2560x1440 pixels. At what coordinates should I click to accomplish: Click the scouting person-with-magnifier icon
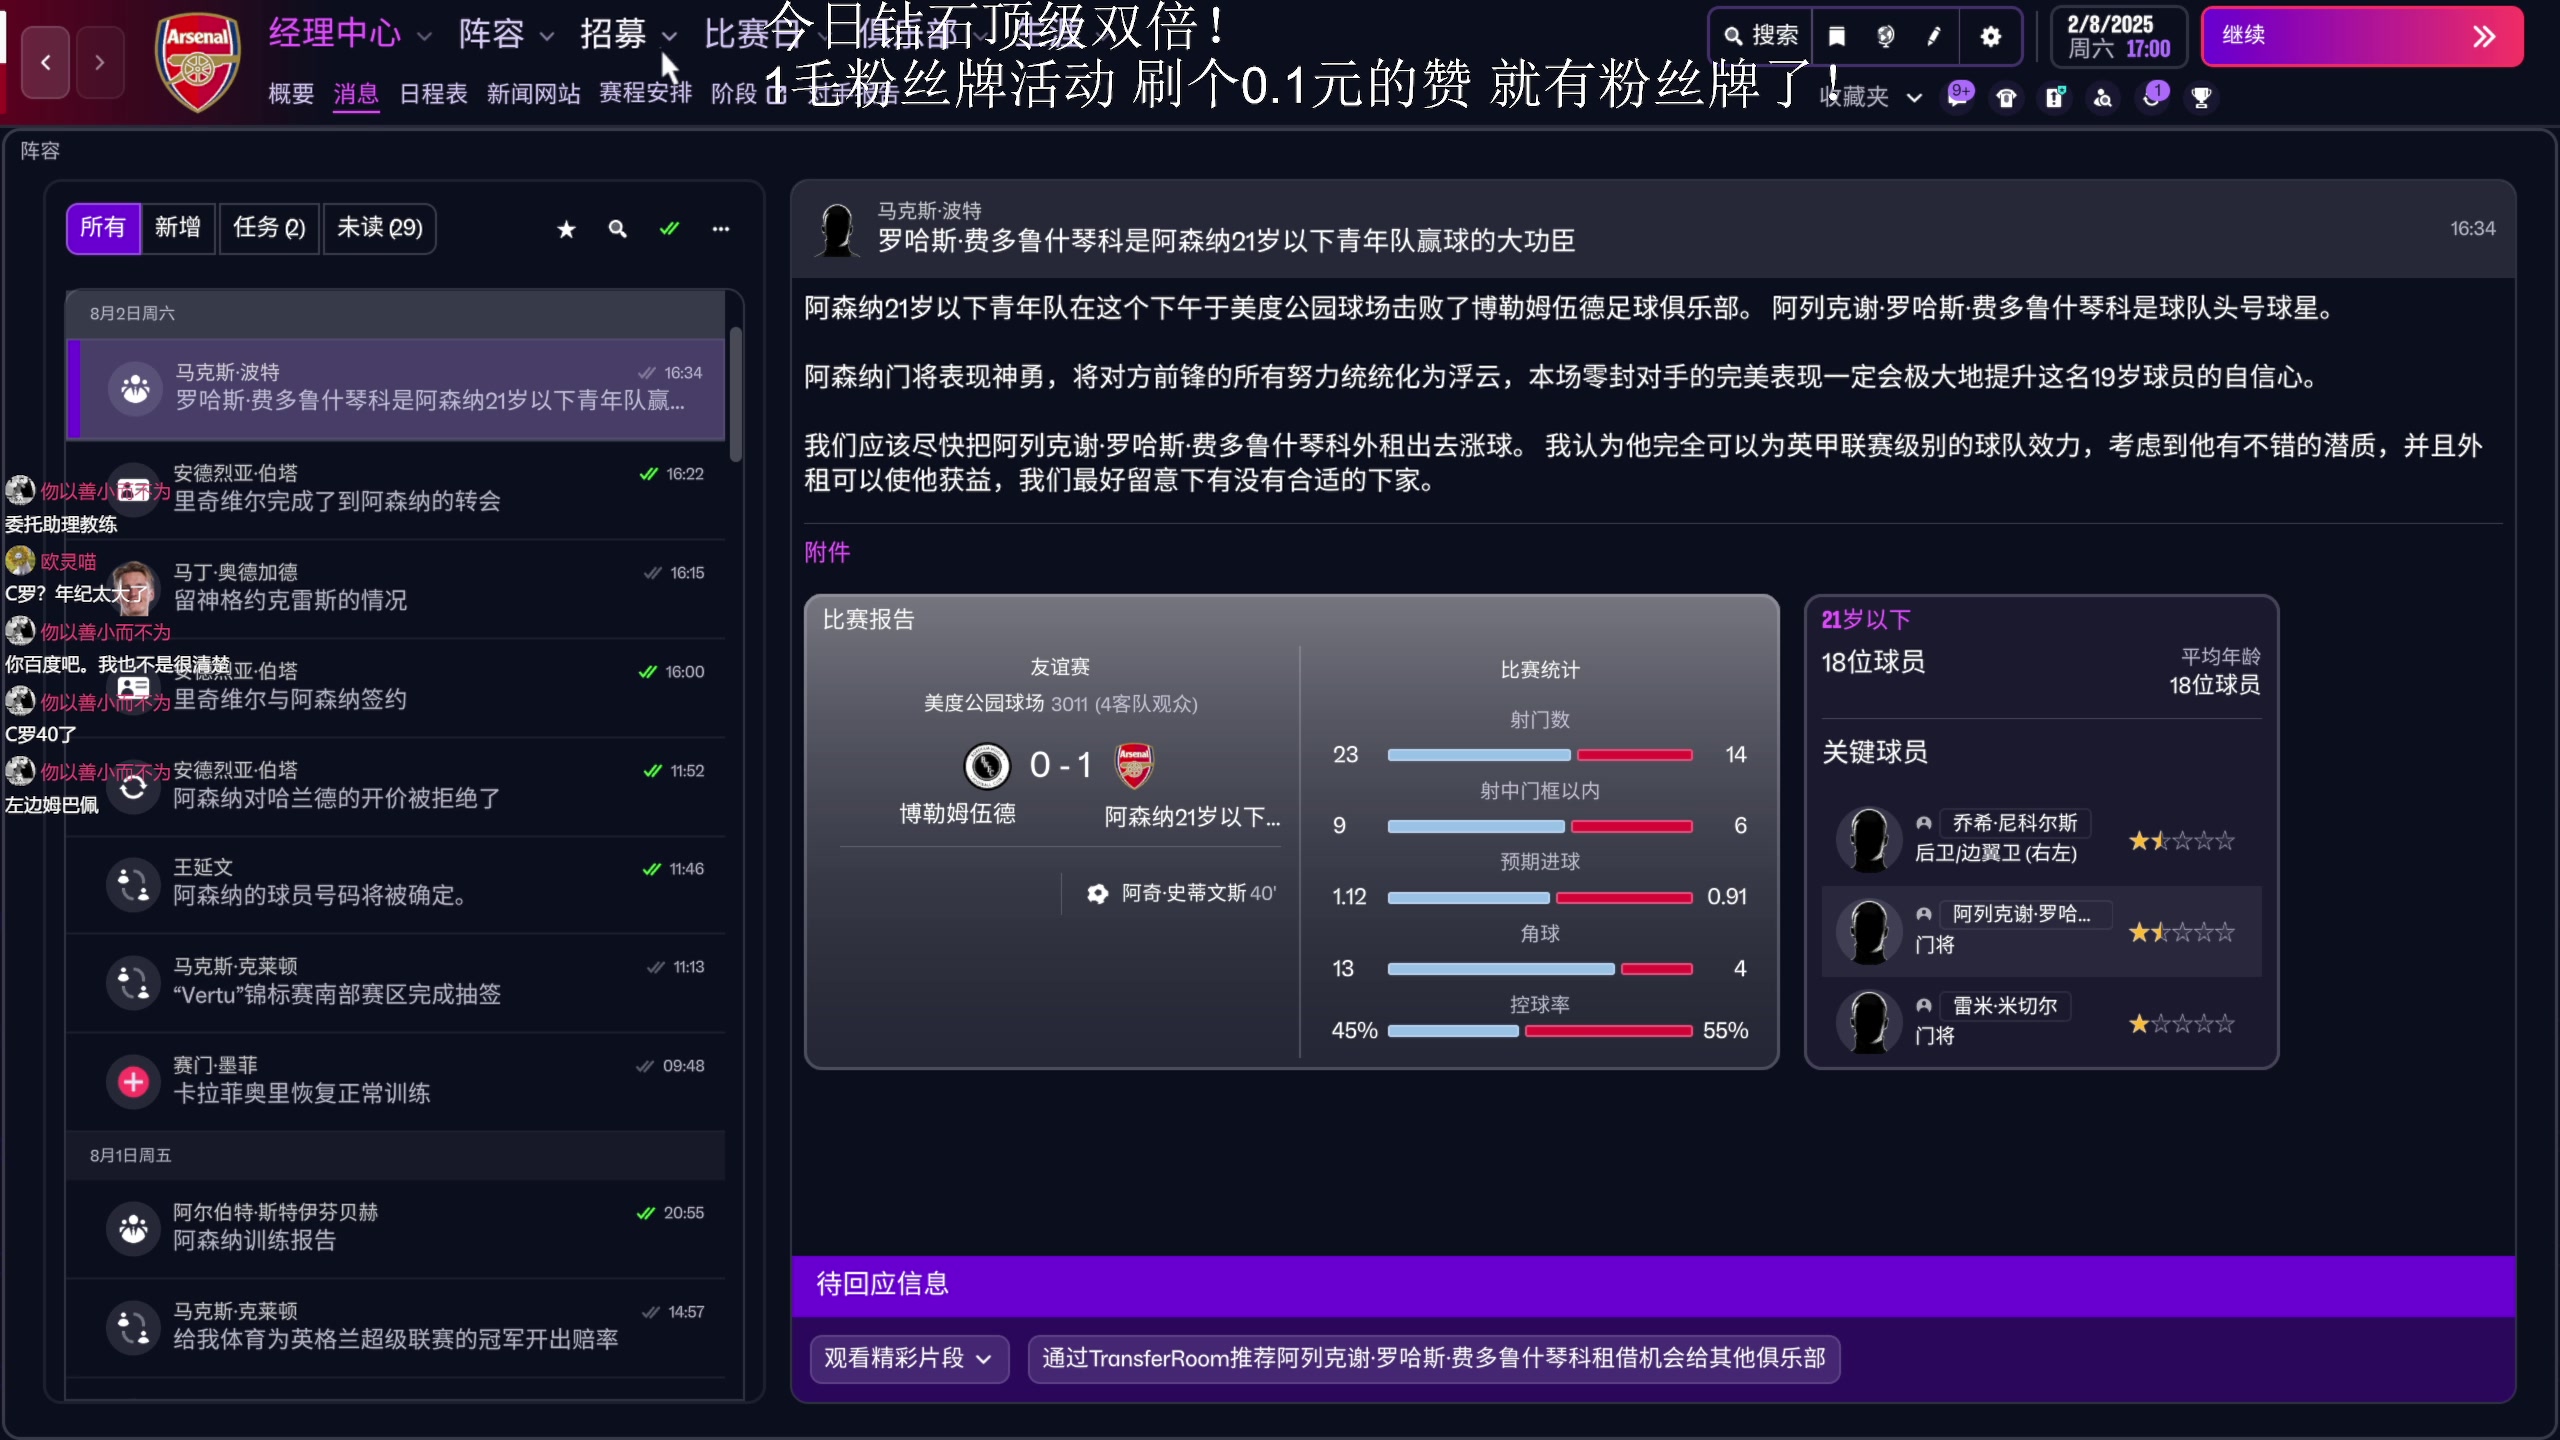click(2102, 97)
